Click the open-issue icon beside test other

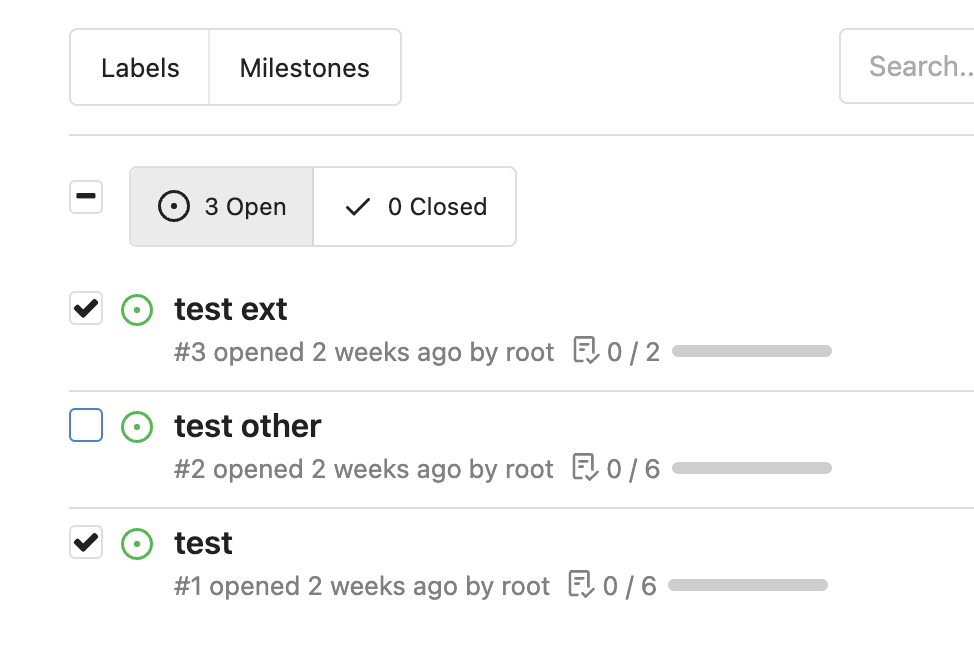tap(137, 427)
